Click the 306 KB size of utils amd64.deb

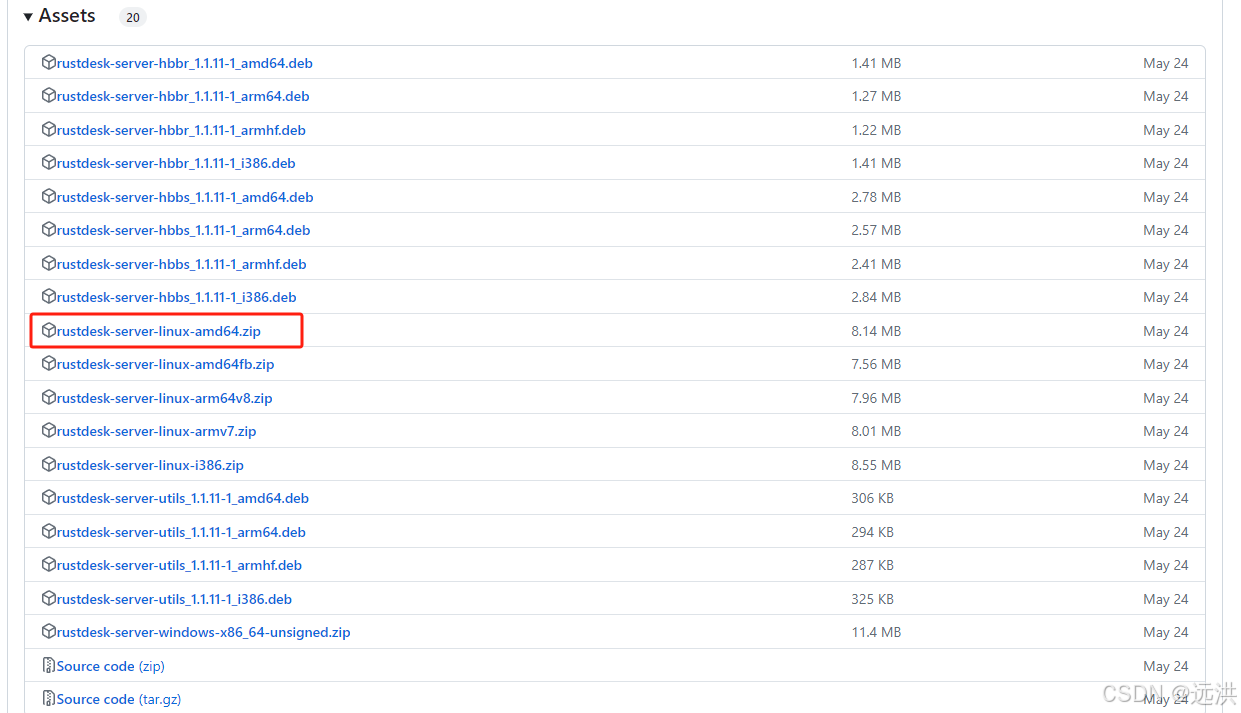[x=872, y=499]
